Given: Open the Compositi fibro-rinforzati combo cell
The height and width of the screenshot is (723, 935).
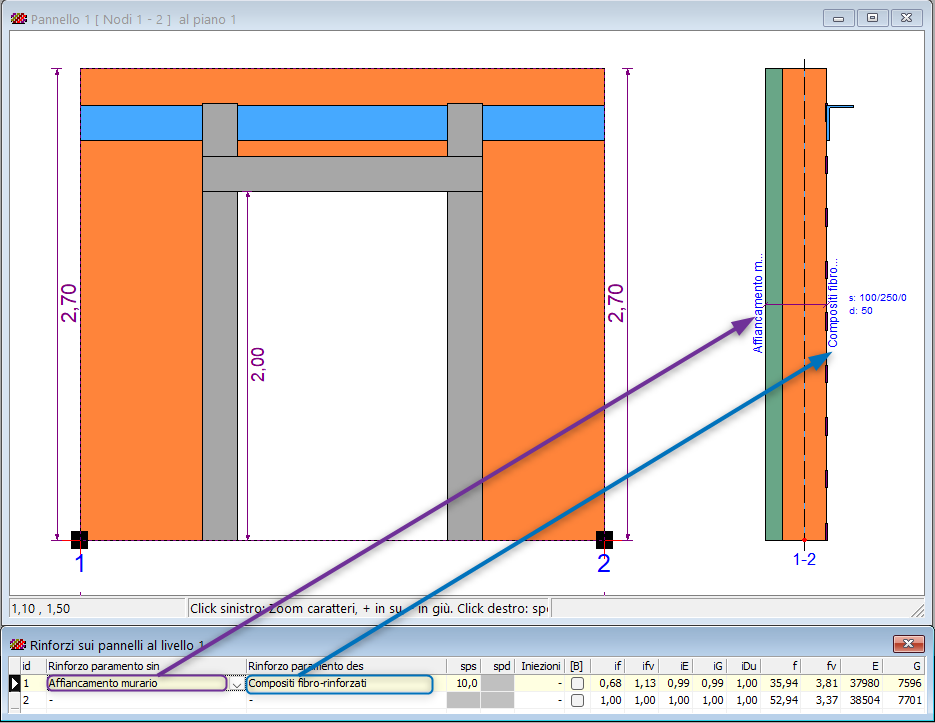Looking at the screenshot, I should (340, 683).
